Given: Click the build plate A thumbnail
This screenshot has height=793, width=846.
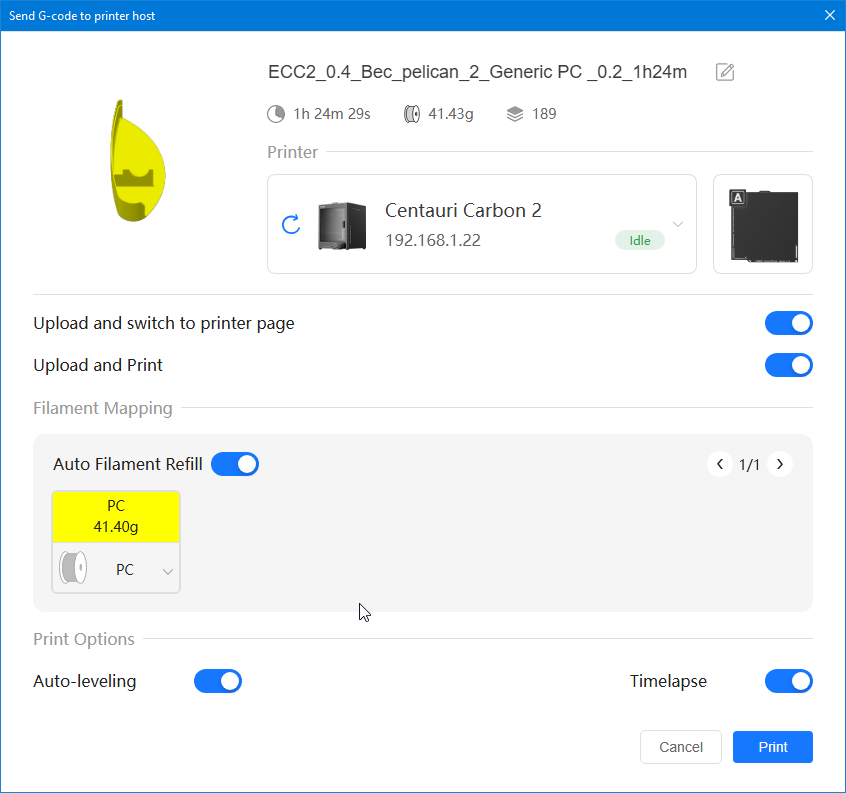Looking at the screenshot, I should pos(763,224).
